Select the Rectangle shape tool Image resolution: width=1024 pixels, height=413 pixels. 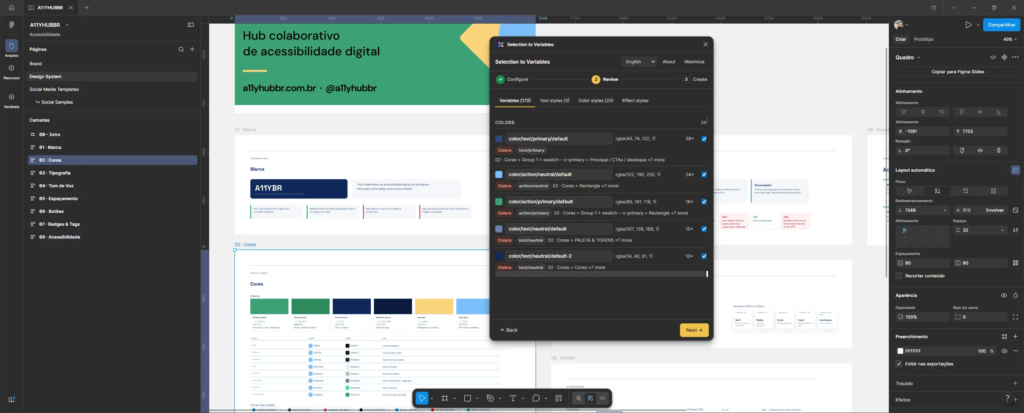[468, 398]
